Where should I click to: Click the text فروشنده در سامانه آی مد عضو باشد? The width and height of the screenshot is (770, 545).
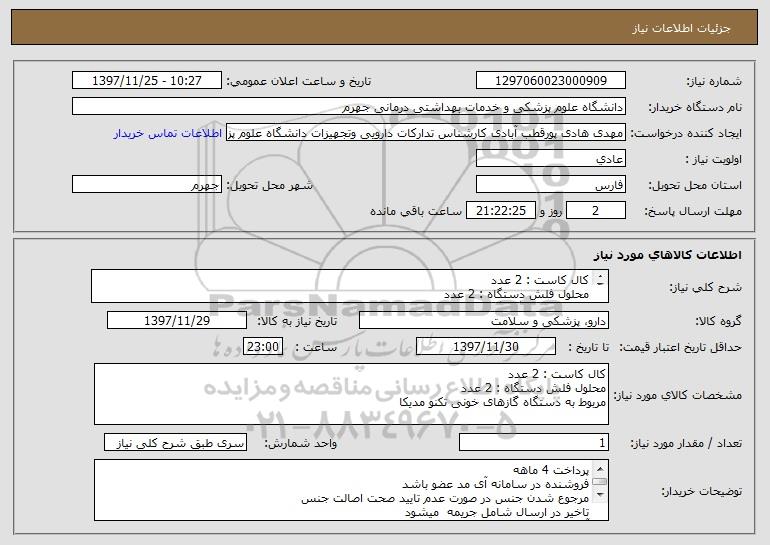(x=495, y=485)
